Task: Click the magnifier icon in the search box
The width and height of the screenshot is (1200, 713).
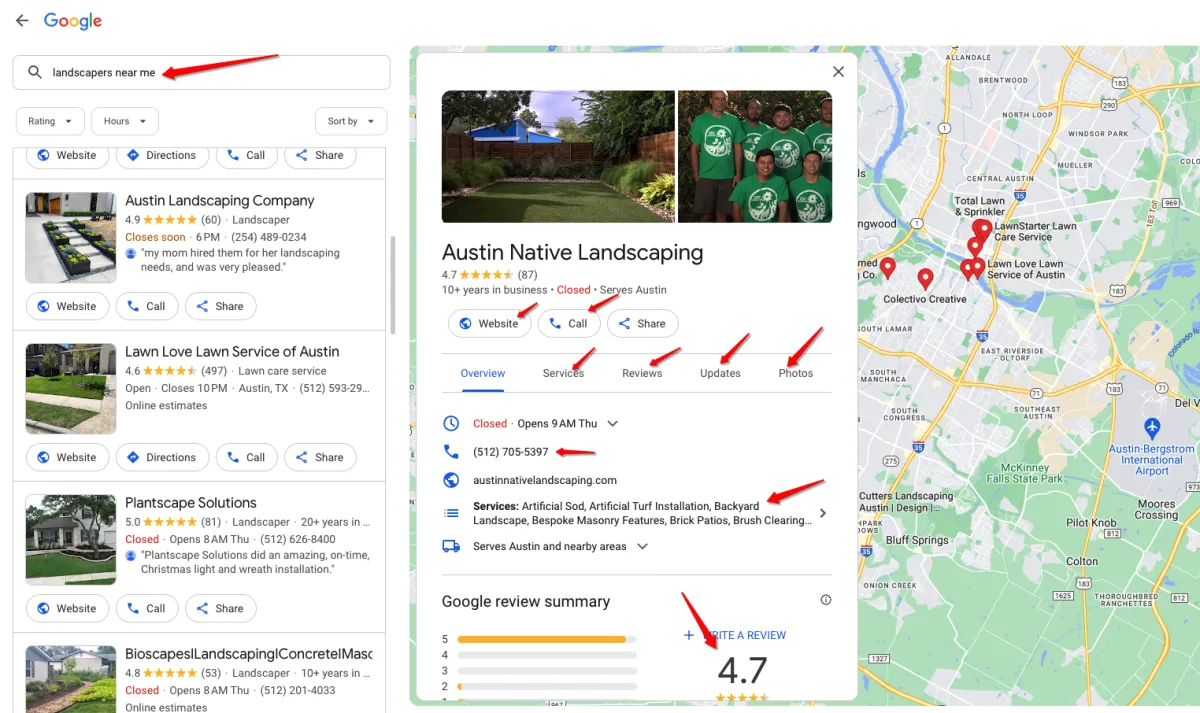Action: point(35,72)
